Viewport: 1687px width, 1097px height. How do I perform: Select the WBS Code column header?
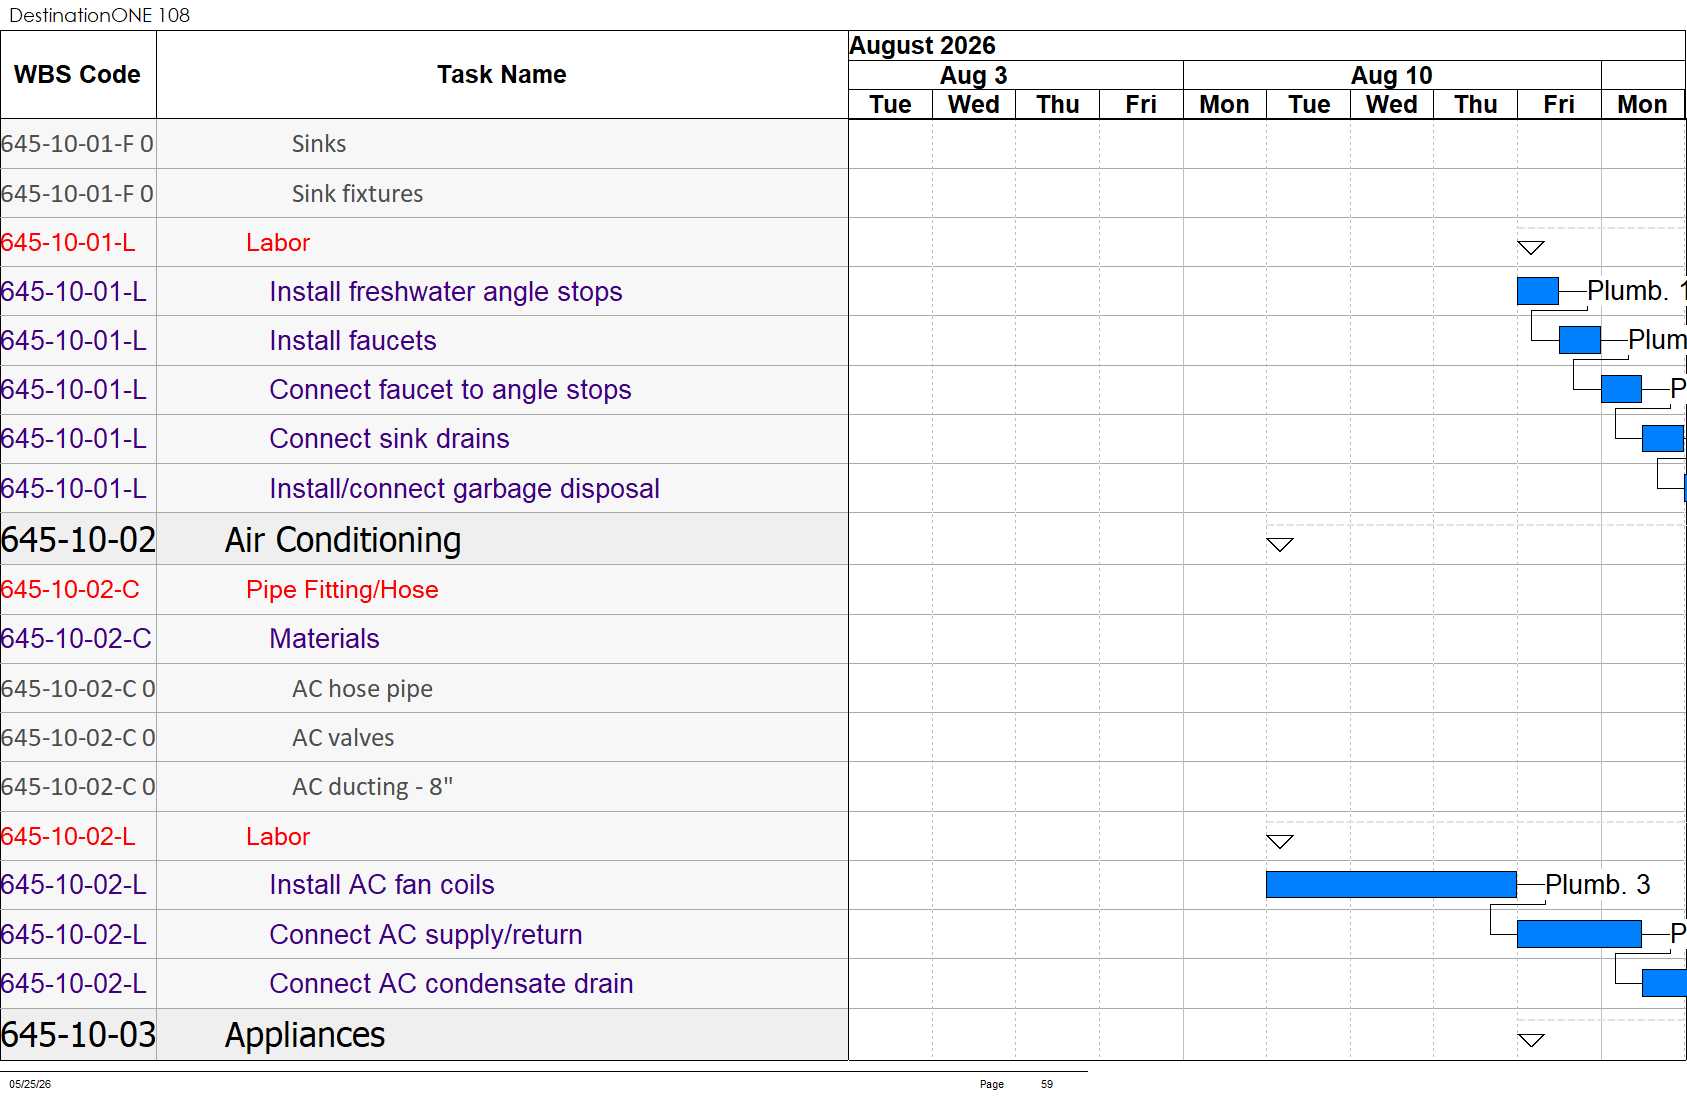coord(78,75)
